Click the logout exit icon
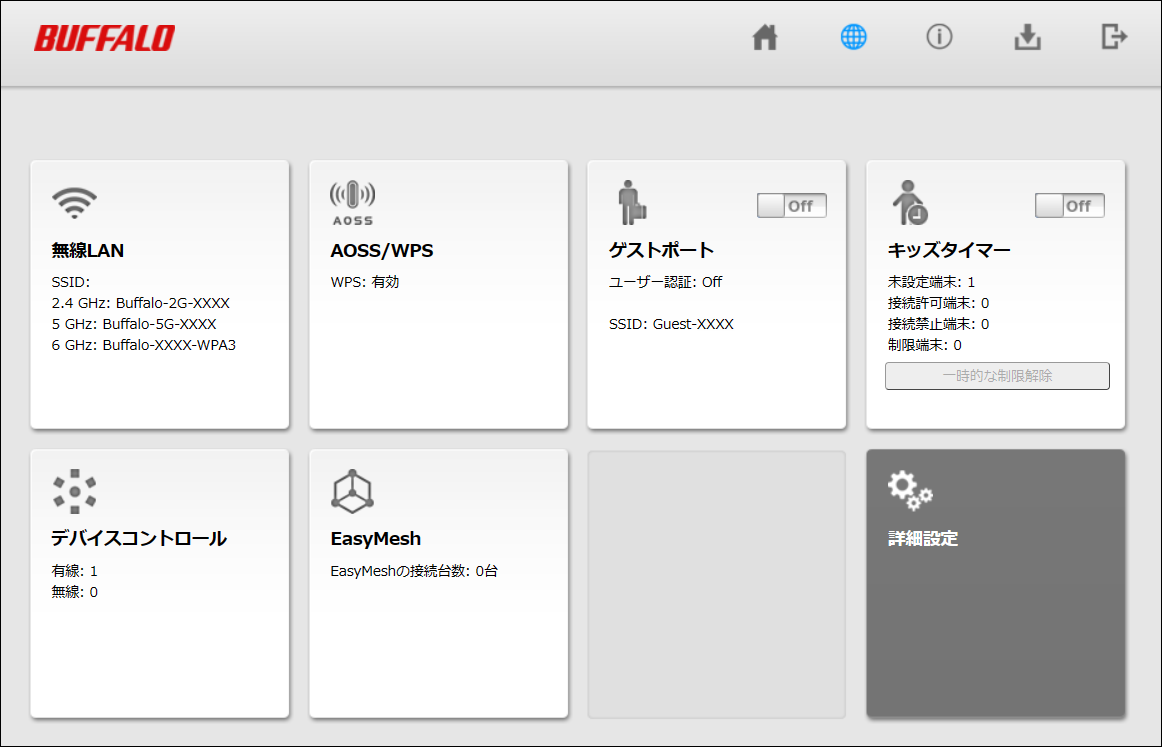 [1113, 38]
